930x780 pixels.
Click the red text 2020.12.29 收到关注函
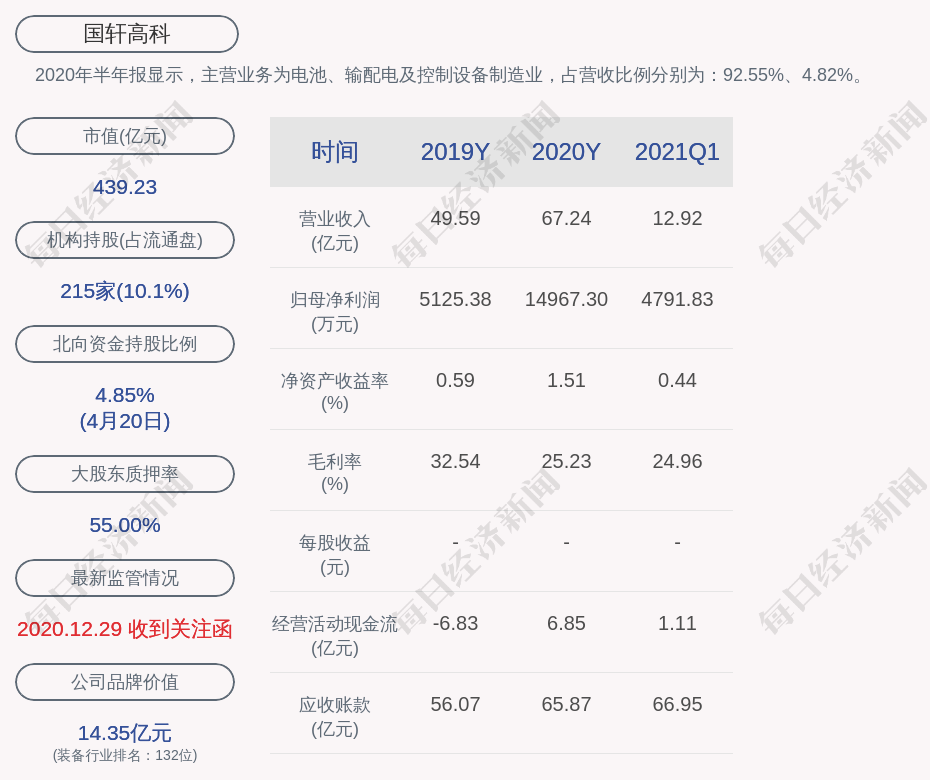coord(125,629)
